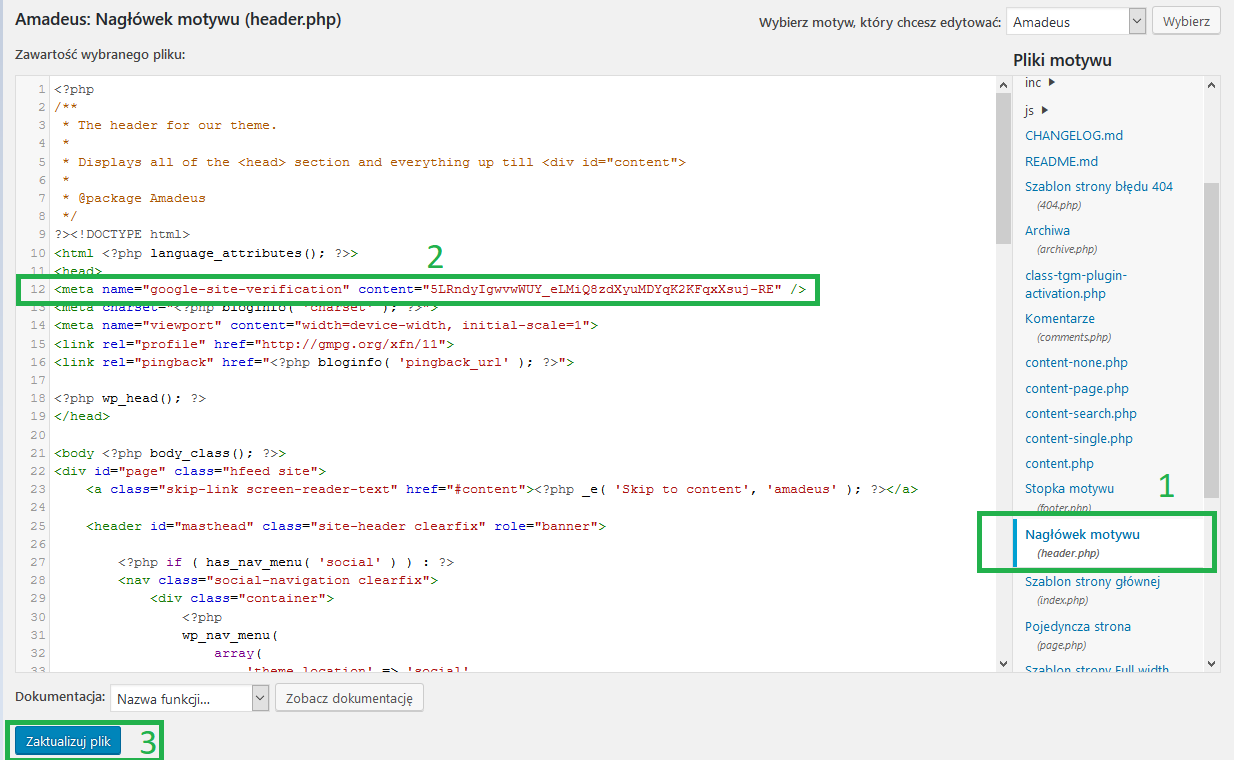Open the Komentarze template file
Screen dimensions: 1234x760
(1059, 318)
